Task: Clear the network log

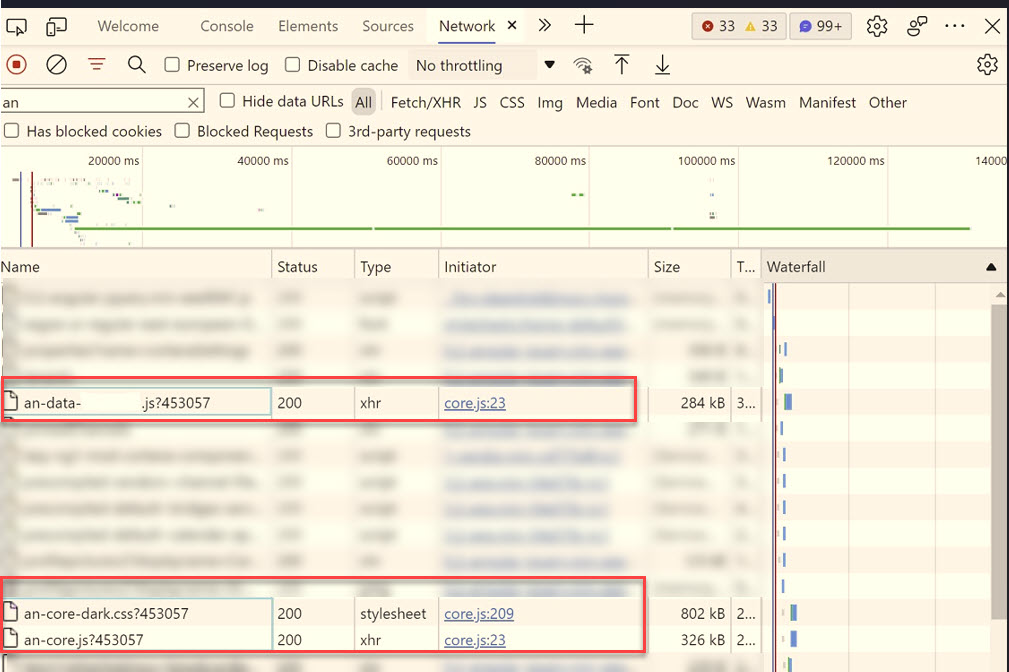Action: (x=57, y=64)
